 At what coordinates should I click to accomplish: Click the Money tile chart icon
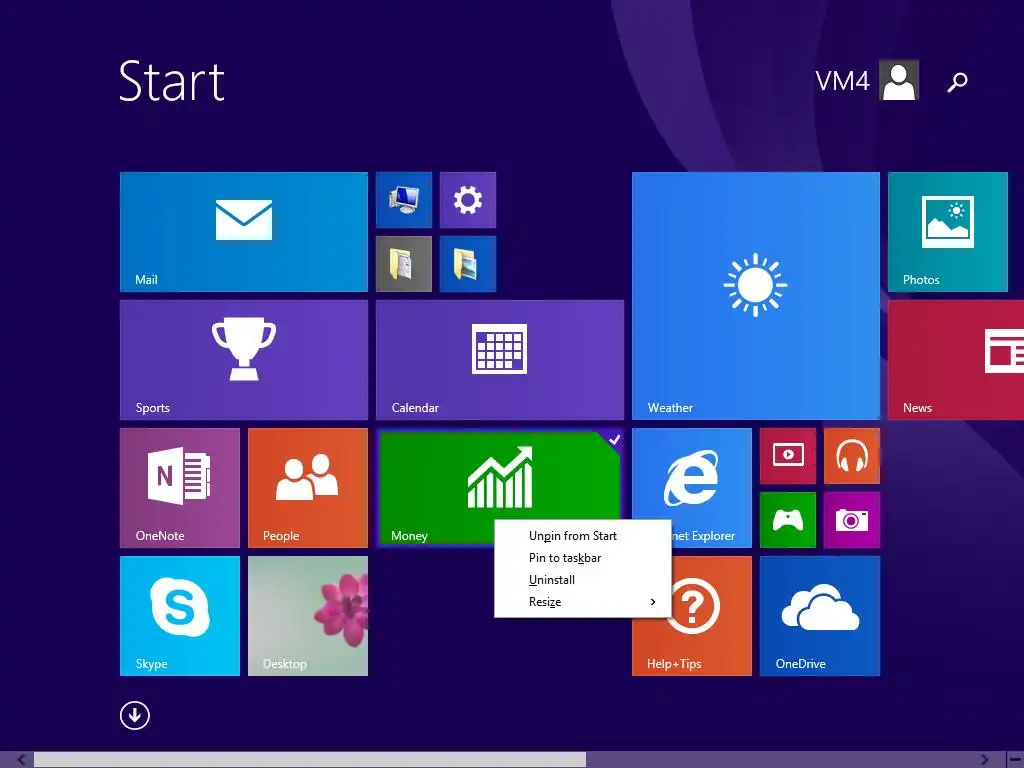click(x=500, y=477)
